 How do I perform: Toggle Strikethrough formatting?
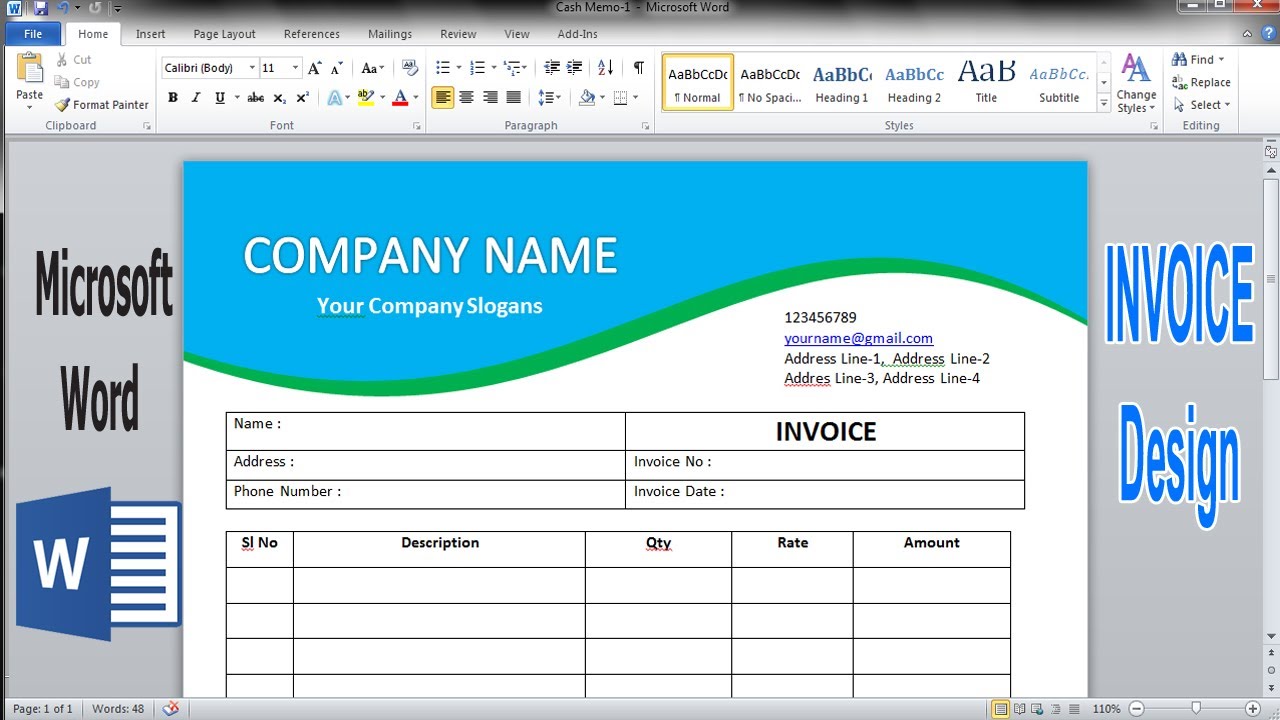point(255,98)
